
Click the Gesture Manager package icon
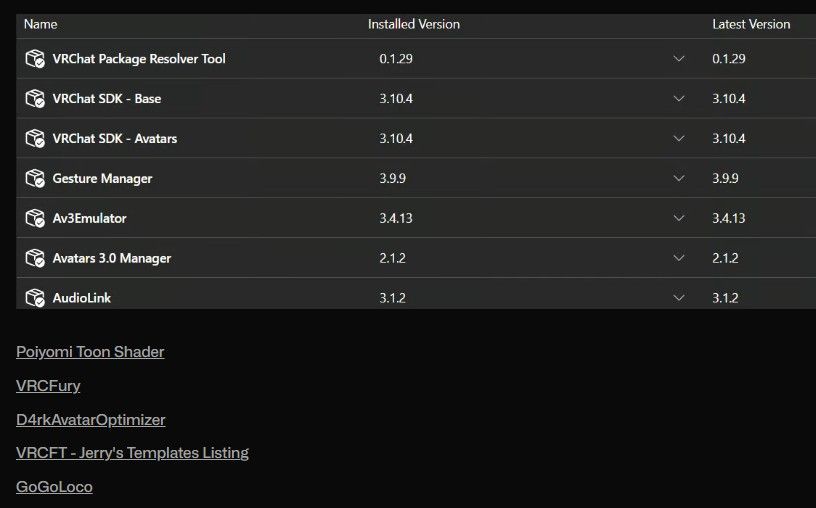(x=35, y=178)
